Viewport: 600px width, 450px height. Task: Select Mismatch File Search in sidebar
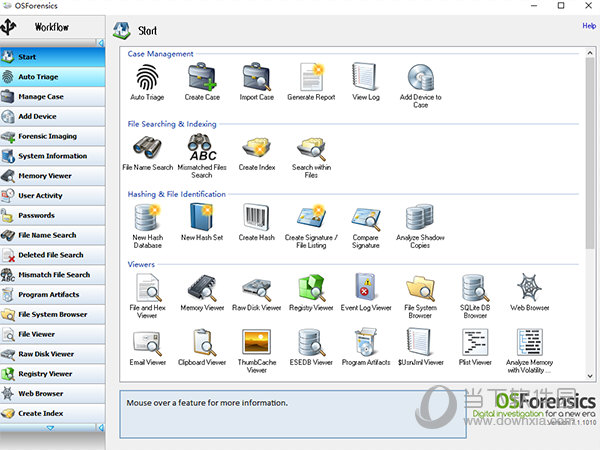click(52, 275)
